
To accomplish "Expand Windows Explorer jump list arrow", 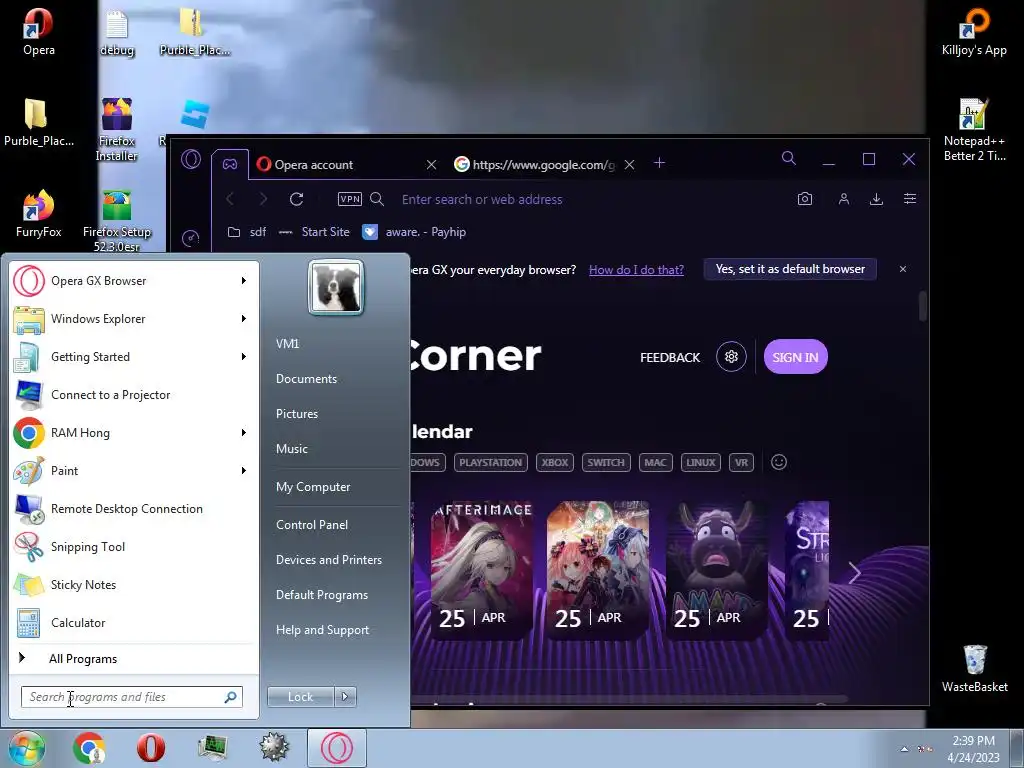I will click(x=244, y=319).
